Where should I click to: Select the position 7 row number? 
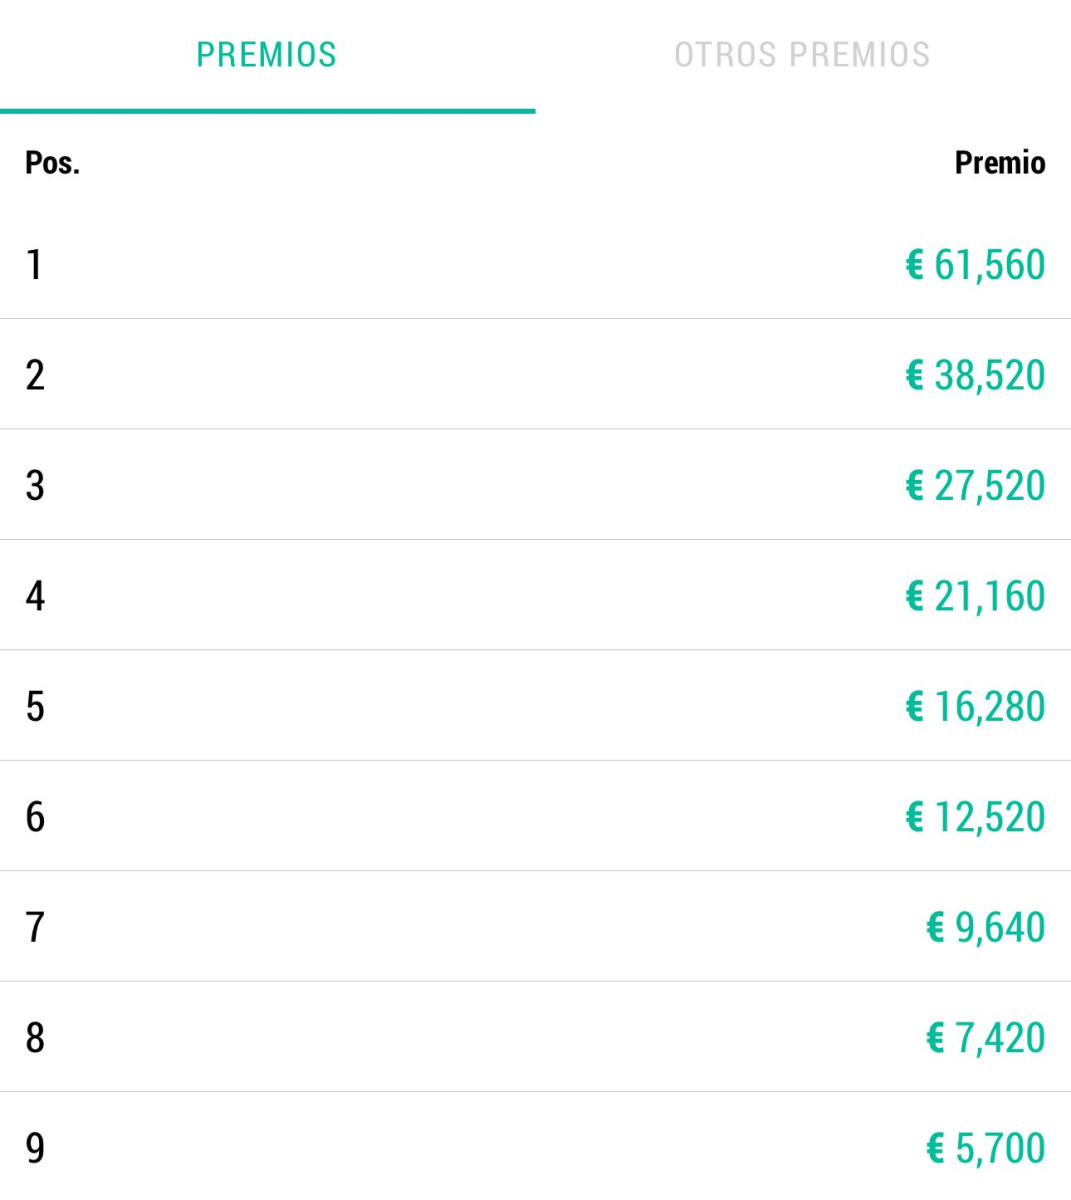(35, 927)
